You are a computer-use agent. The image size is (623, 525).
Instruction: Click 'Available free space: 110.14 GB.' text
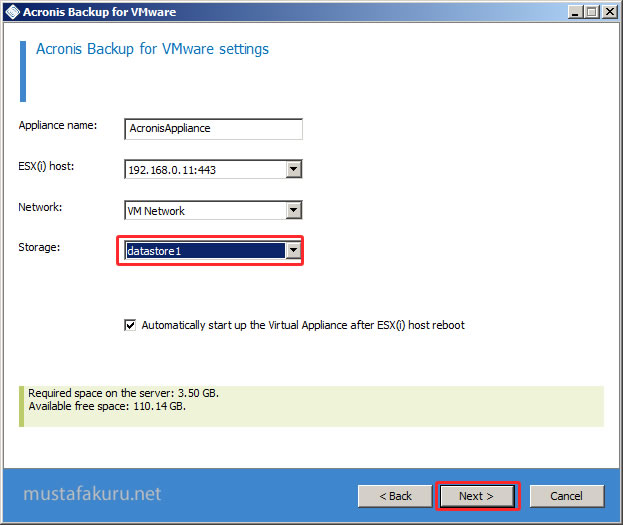pos(107,406)
